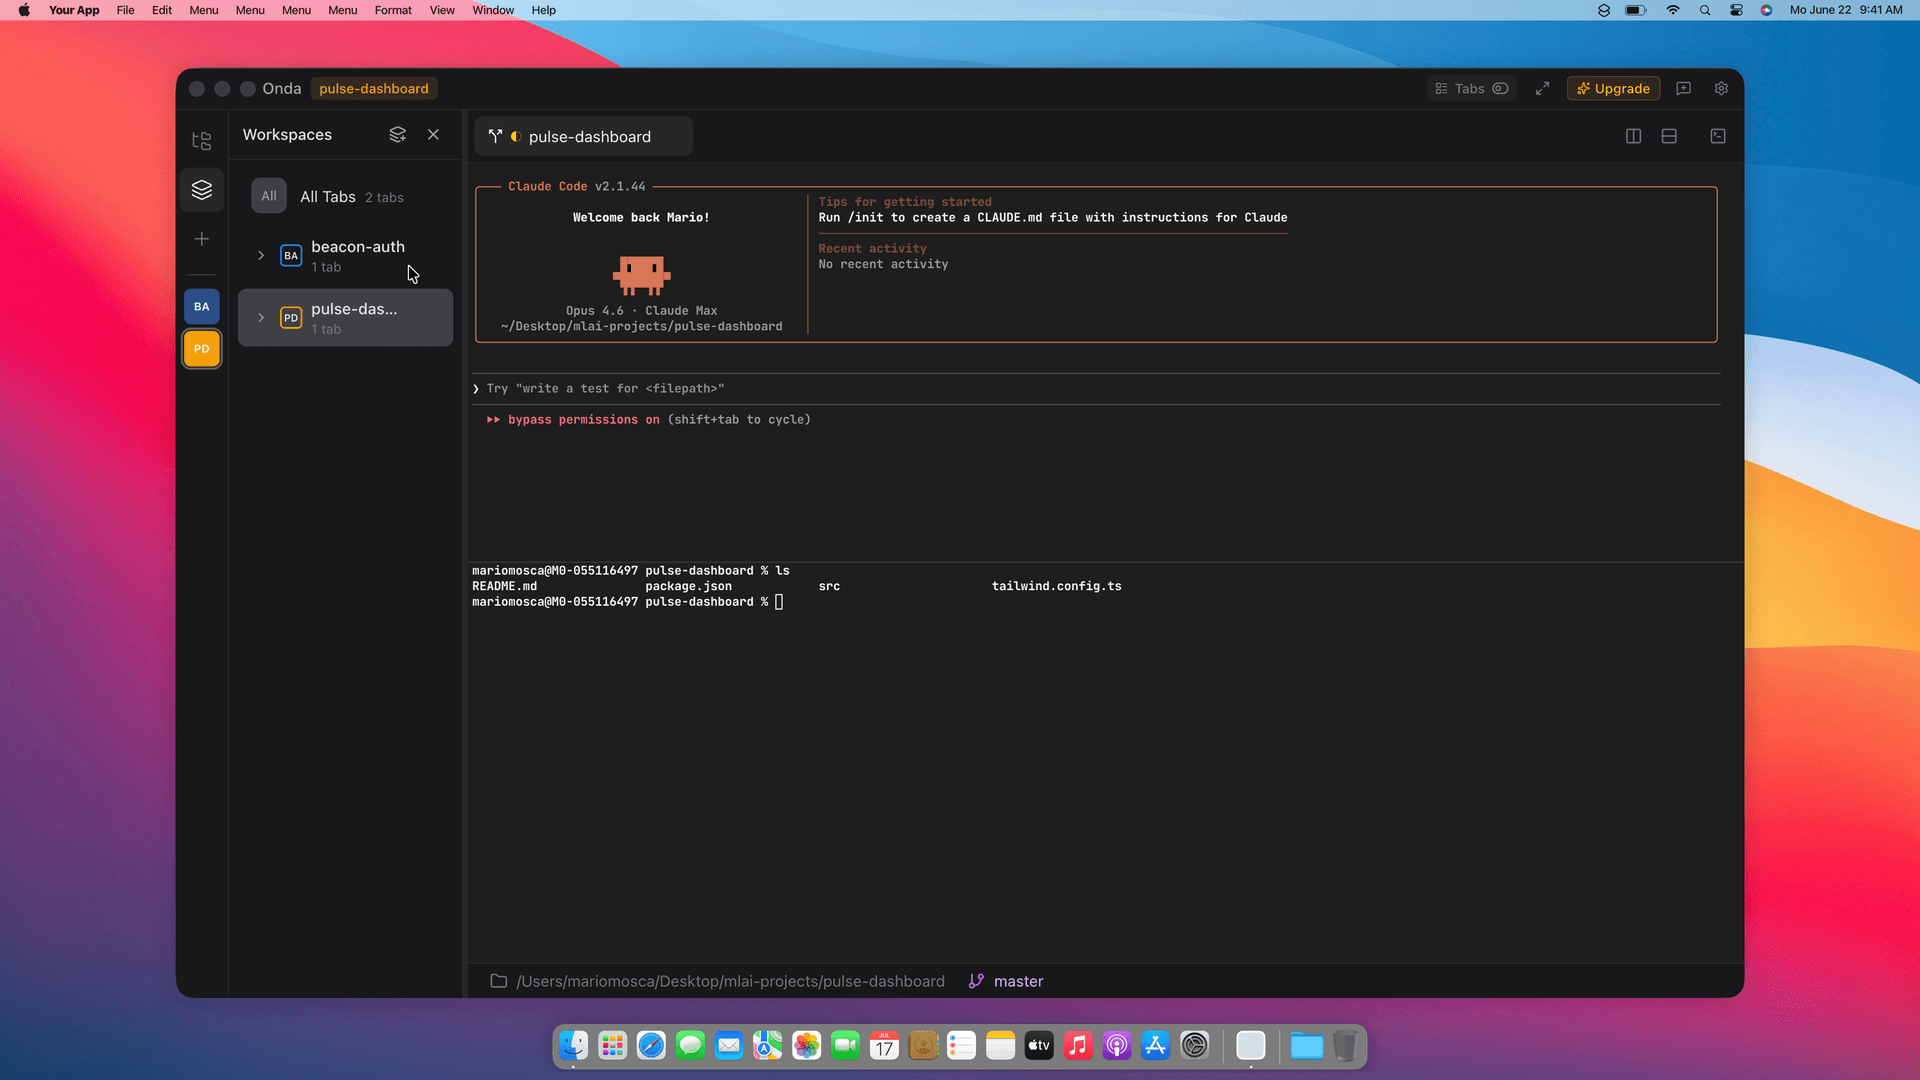Open the settings gear
This screenshot has height=1080, width=1920.
click(1721, 88)
